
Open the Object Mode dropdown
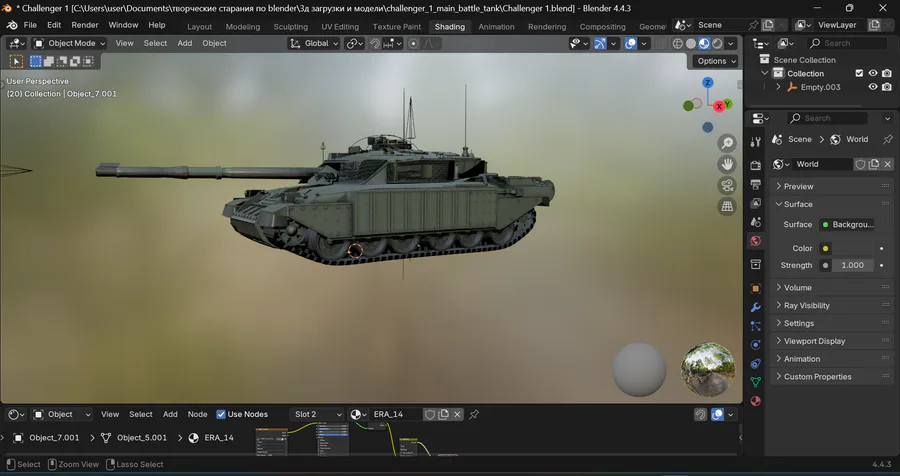pos(69,44)
